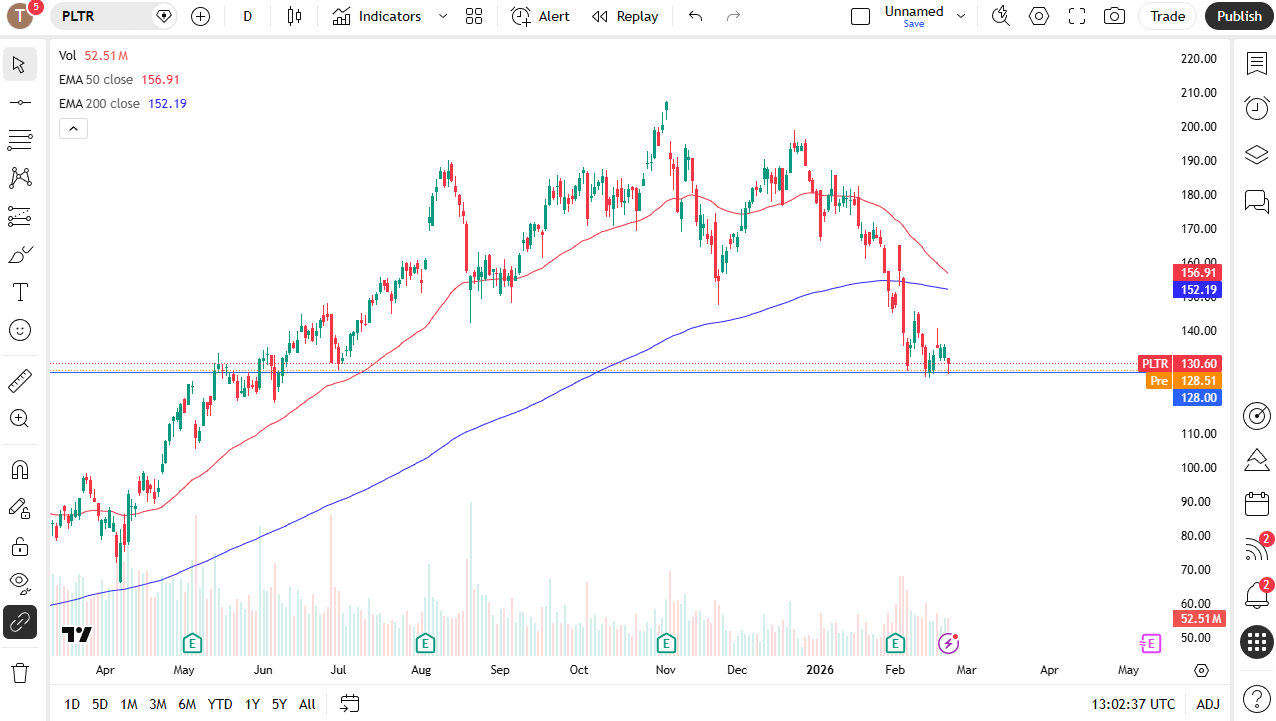The height and width of the screenshot is (721, 1276).
Task: Open August earnings E marker
Action: [425, 642]
